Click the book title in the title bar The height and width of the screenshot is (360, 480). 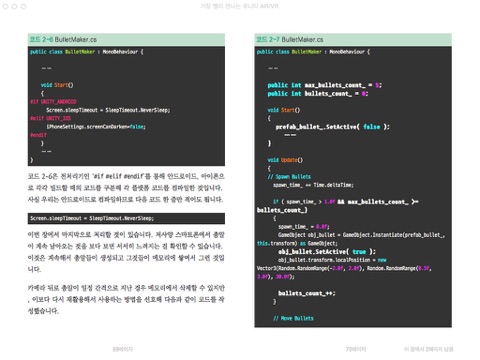coord(239,6)
